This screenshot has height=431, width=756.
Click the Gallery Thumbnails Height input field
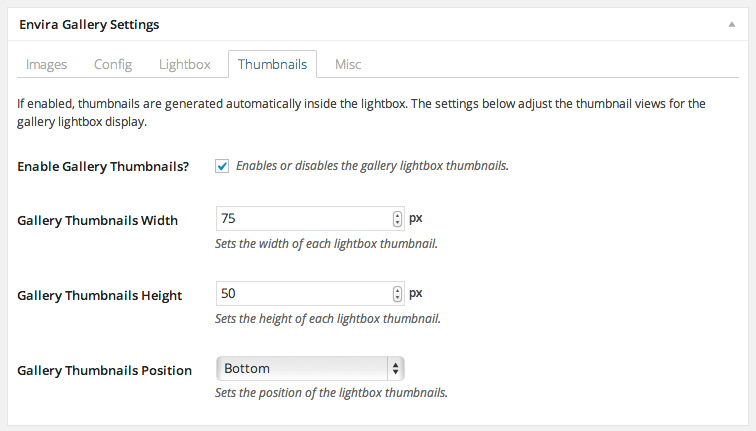[x=310, y=294]
